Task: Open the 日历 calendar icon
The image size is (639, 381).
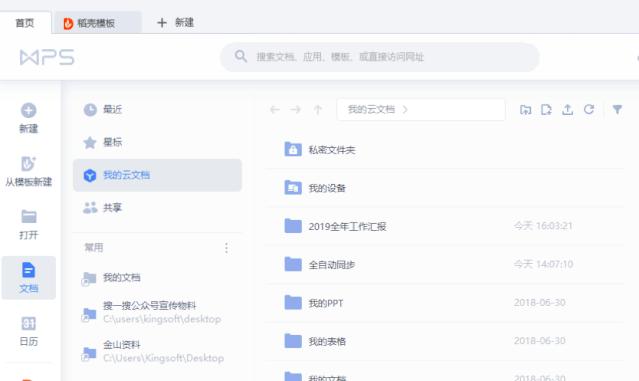Action: click(x=29, y=324)
